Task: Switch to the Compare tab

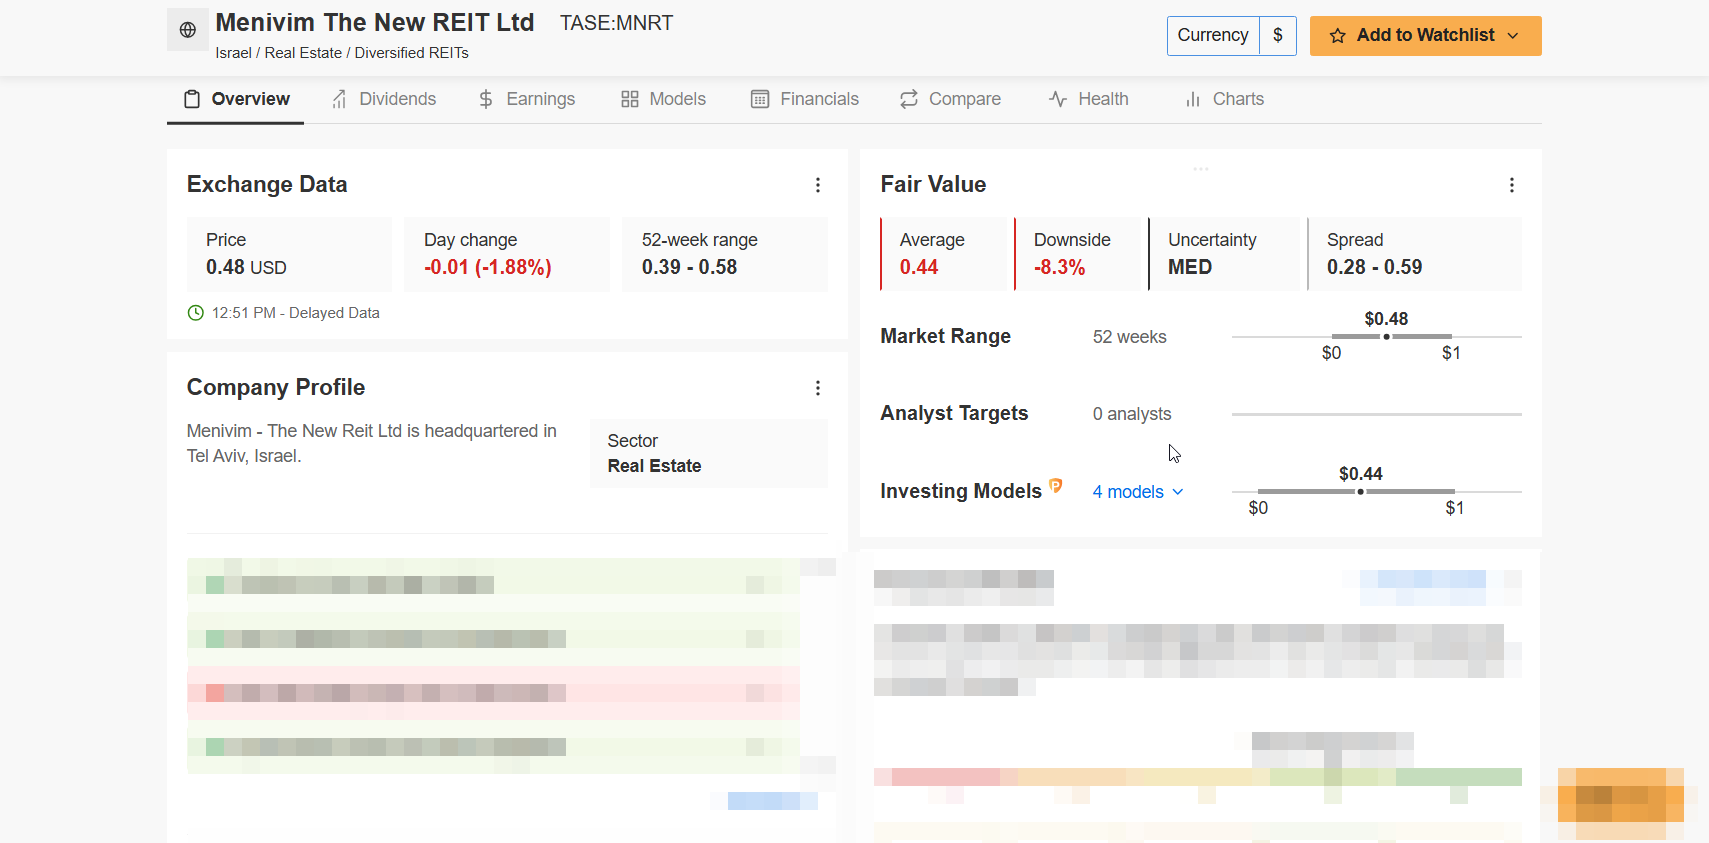Action: pos(950,99)
